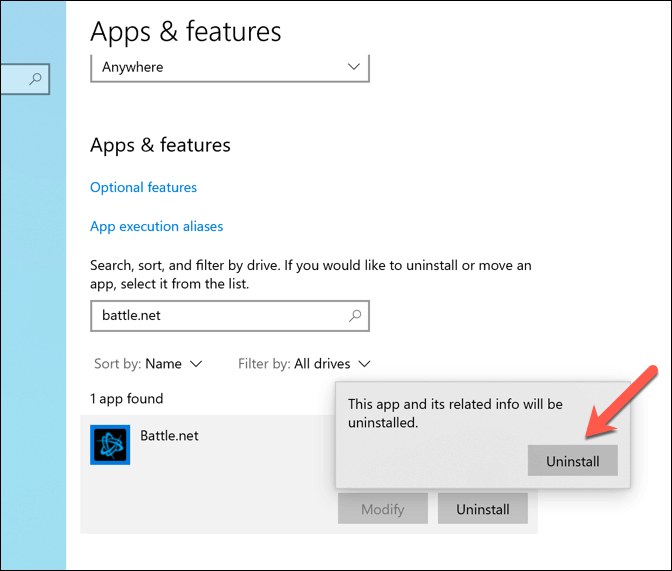
Task: Click the uninstall warning message text
Action: pyautogui.click(x=455, y=414)
